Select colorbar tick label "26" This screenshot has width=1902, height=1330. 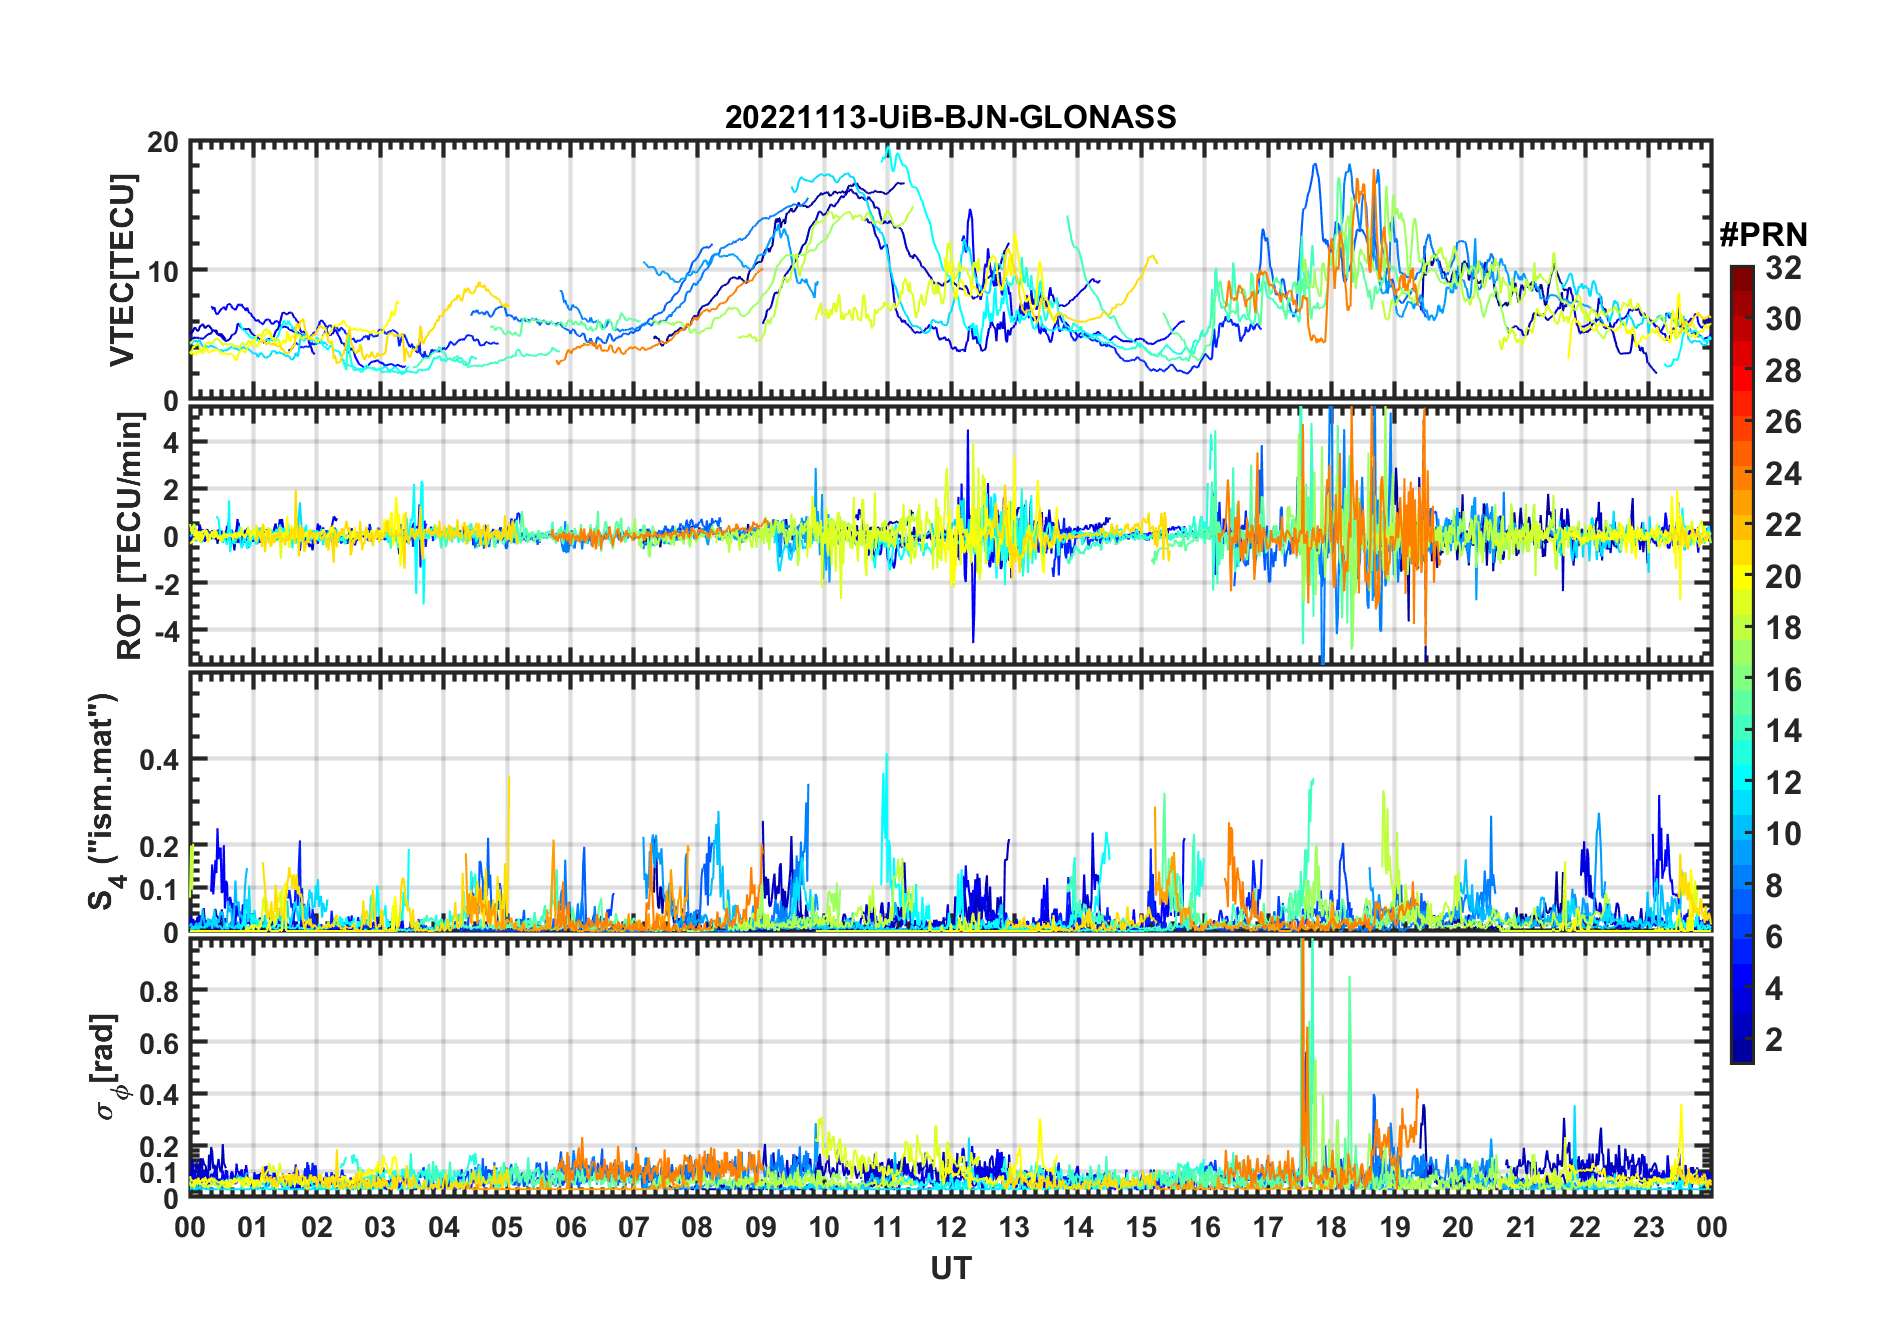point(1783,422)
